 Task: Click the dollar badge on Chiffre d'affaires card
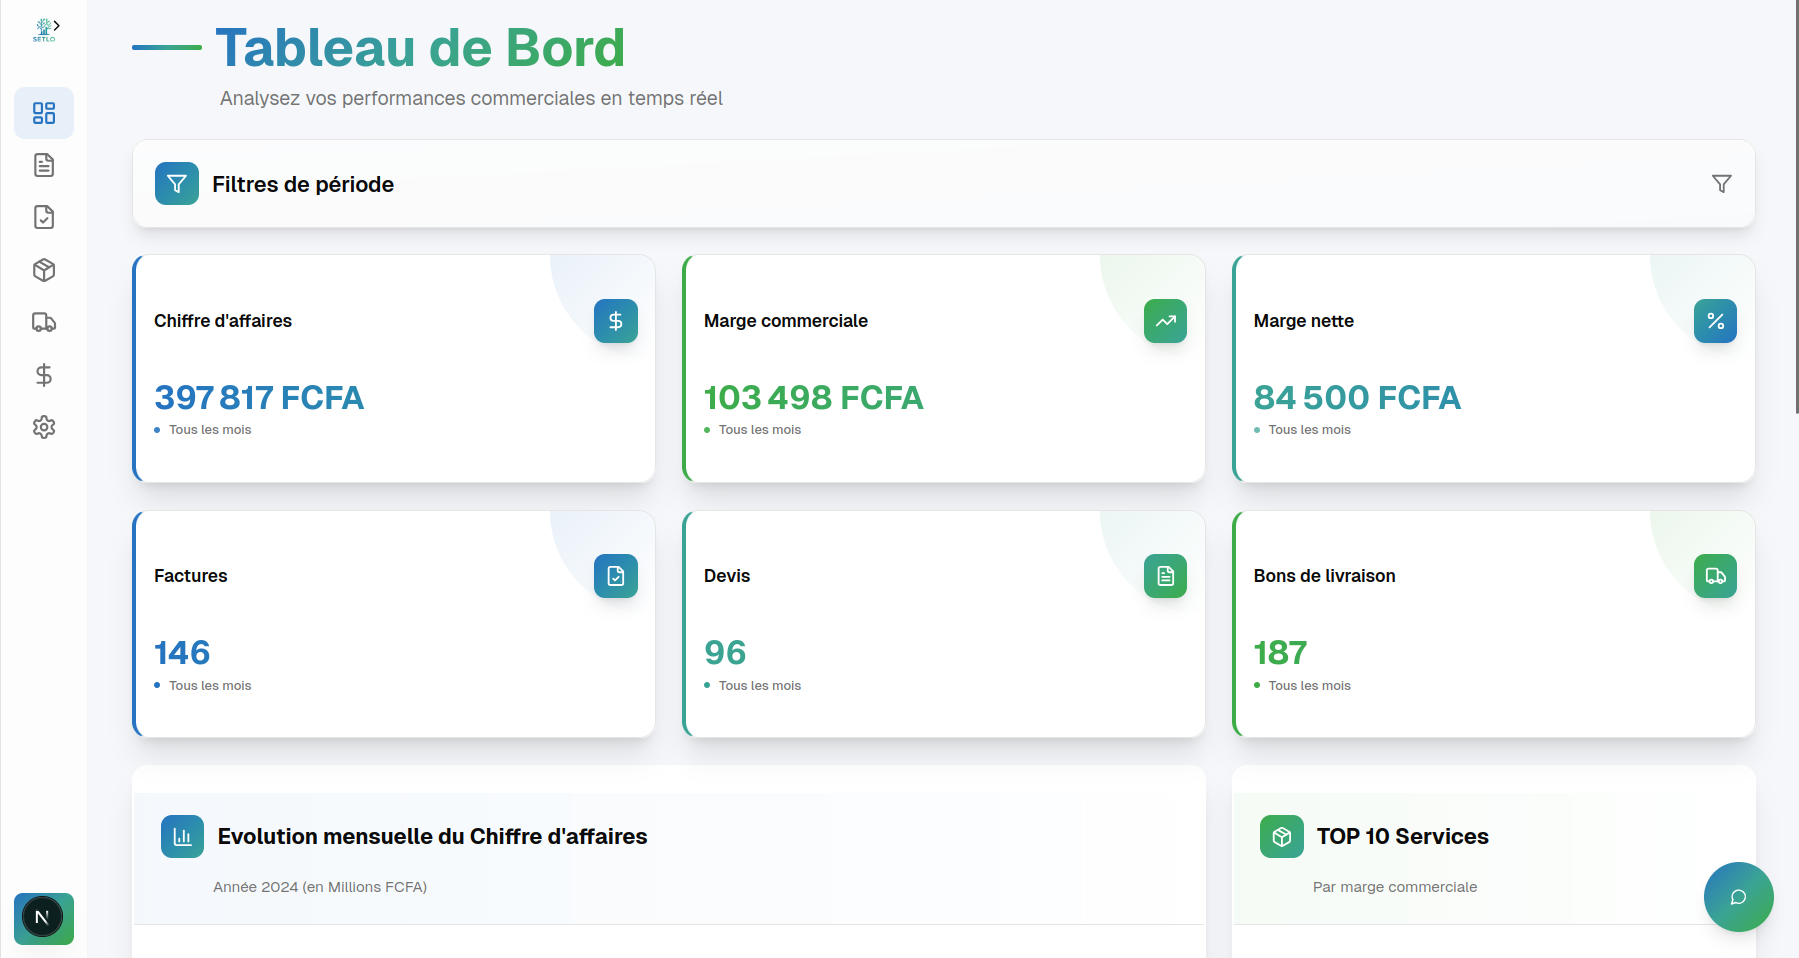coord(616,321)
